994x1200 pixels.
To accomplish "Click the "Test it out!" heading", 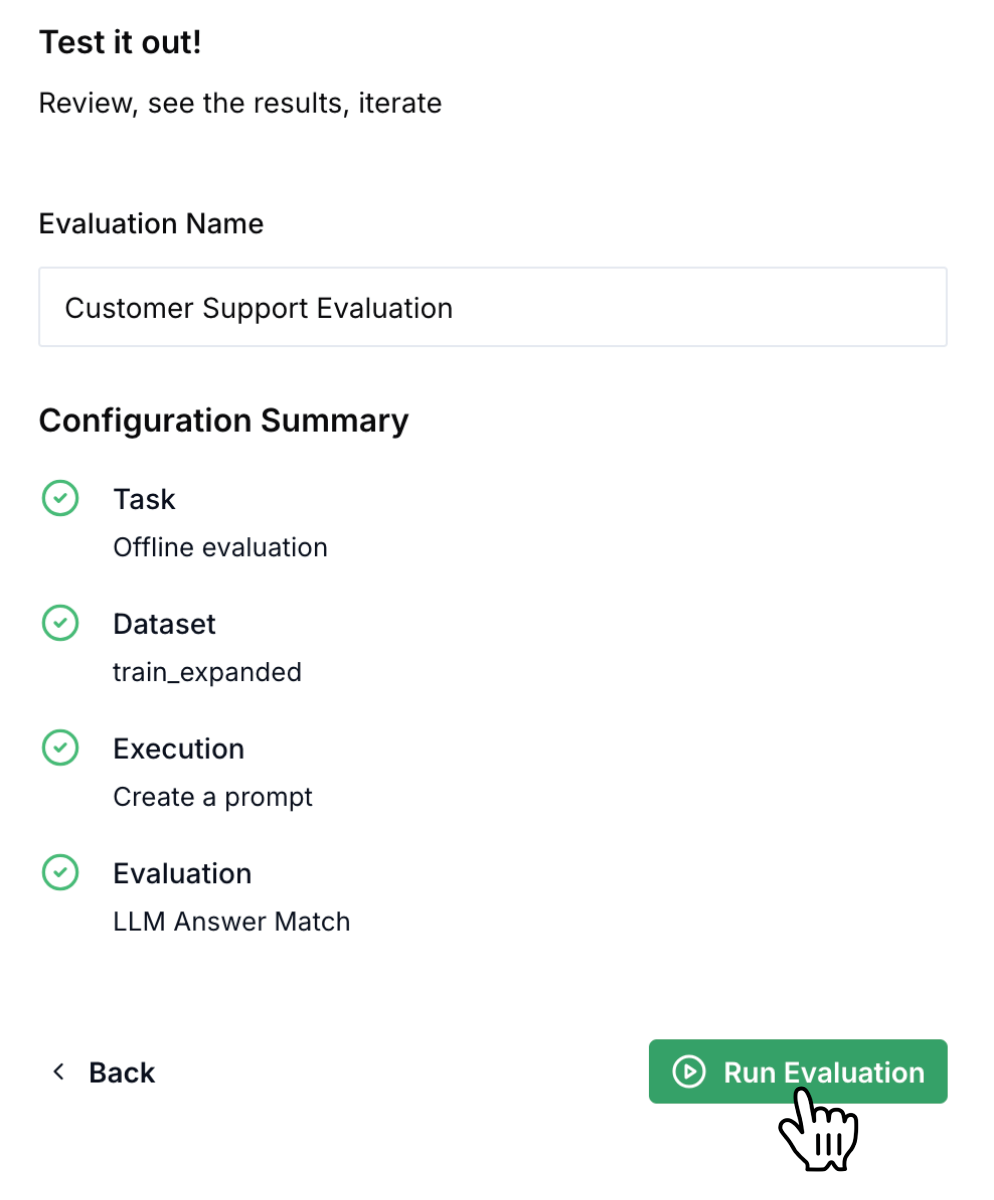I will (120, 43).
